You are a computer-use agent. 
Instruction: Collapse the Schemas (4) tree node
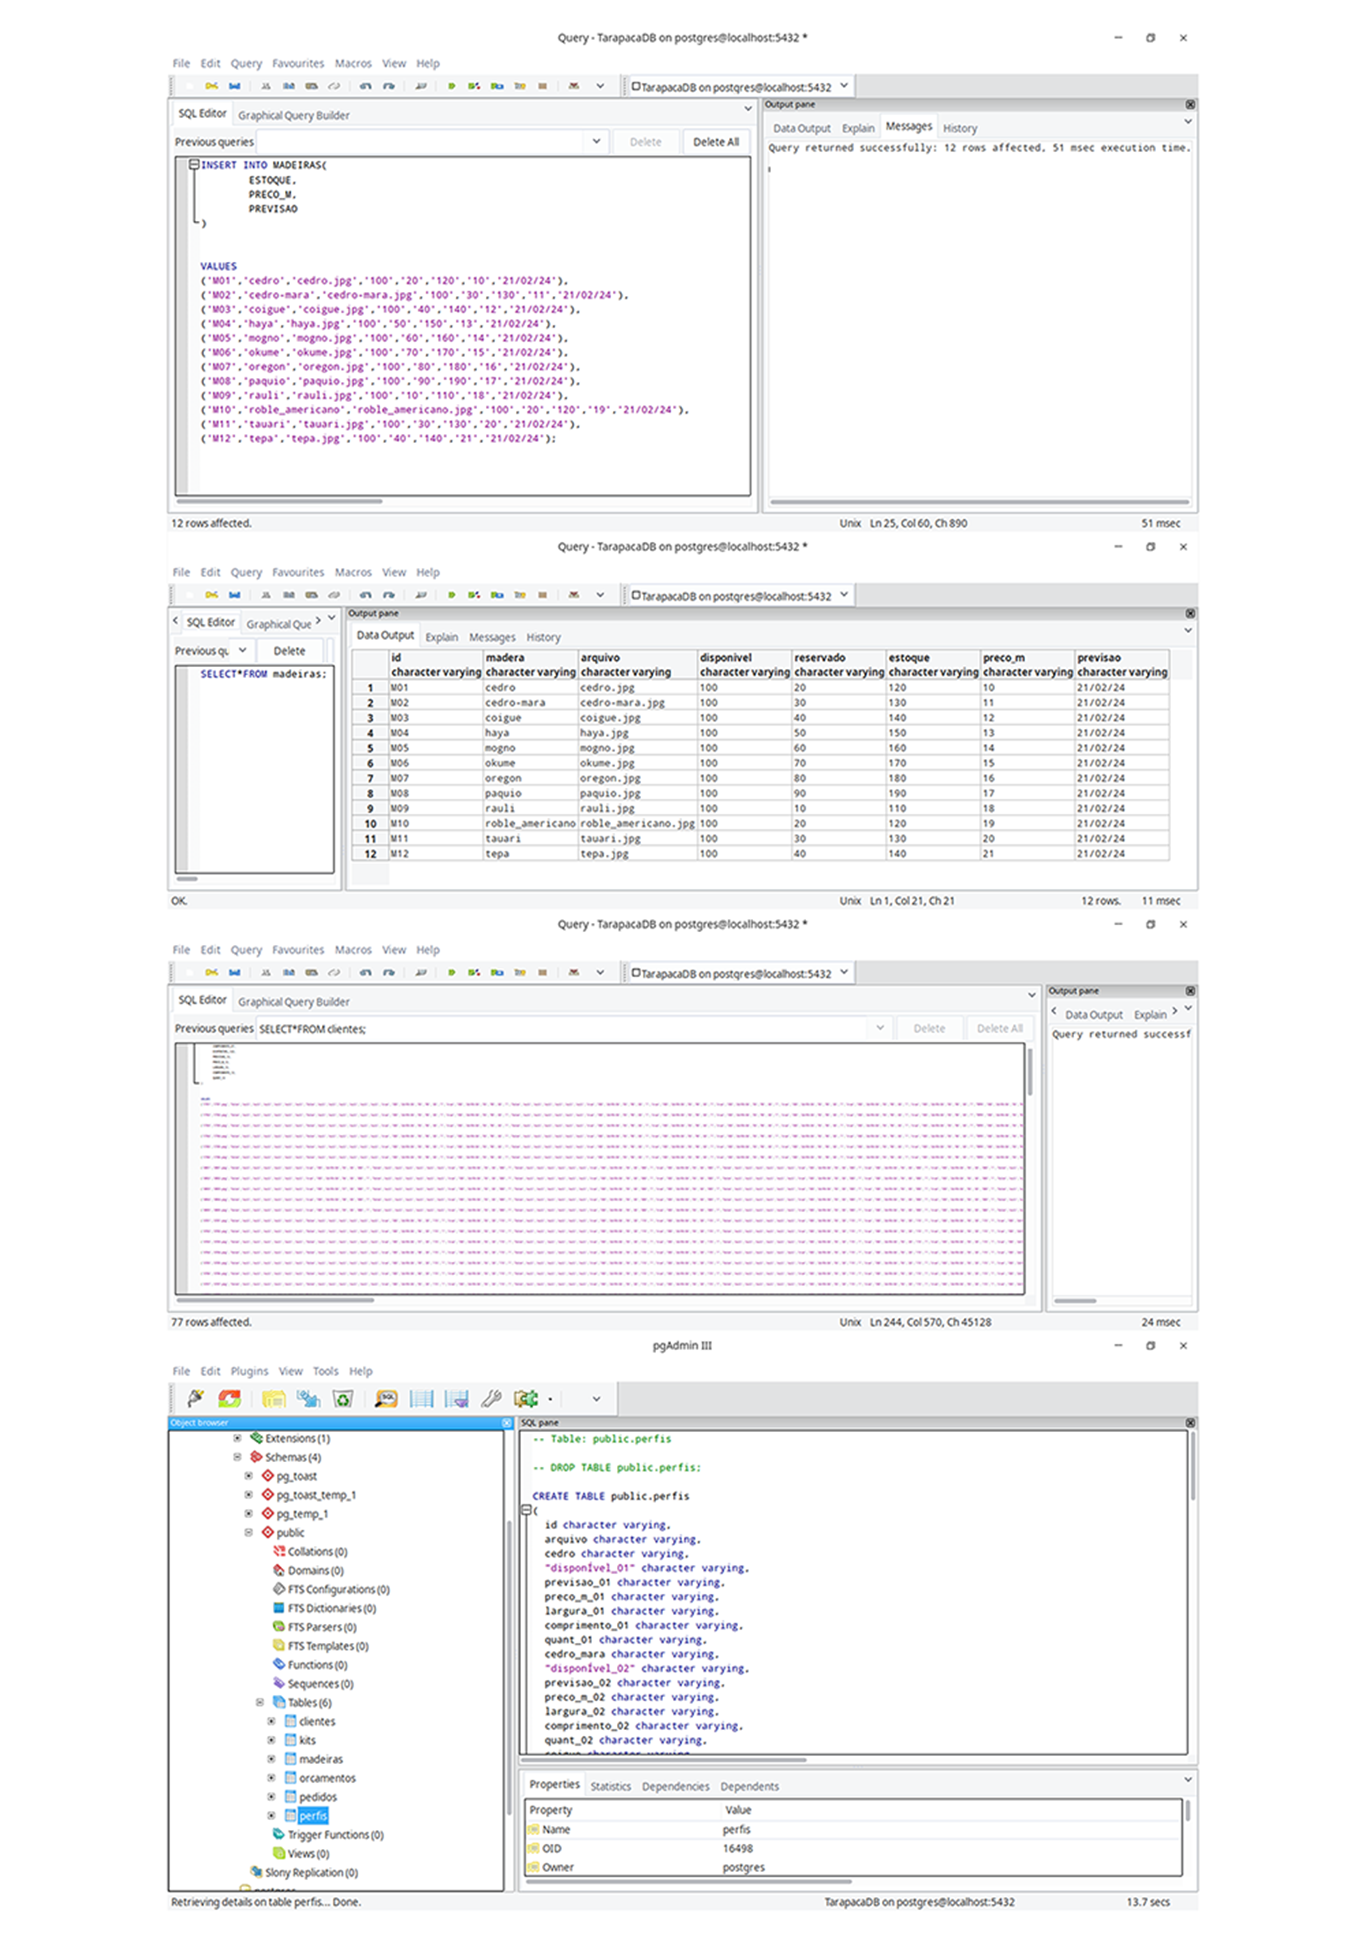237,1457
